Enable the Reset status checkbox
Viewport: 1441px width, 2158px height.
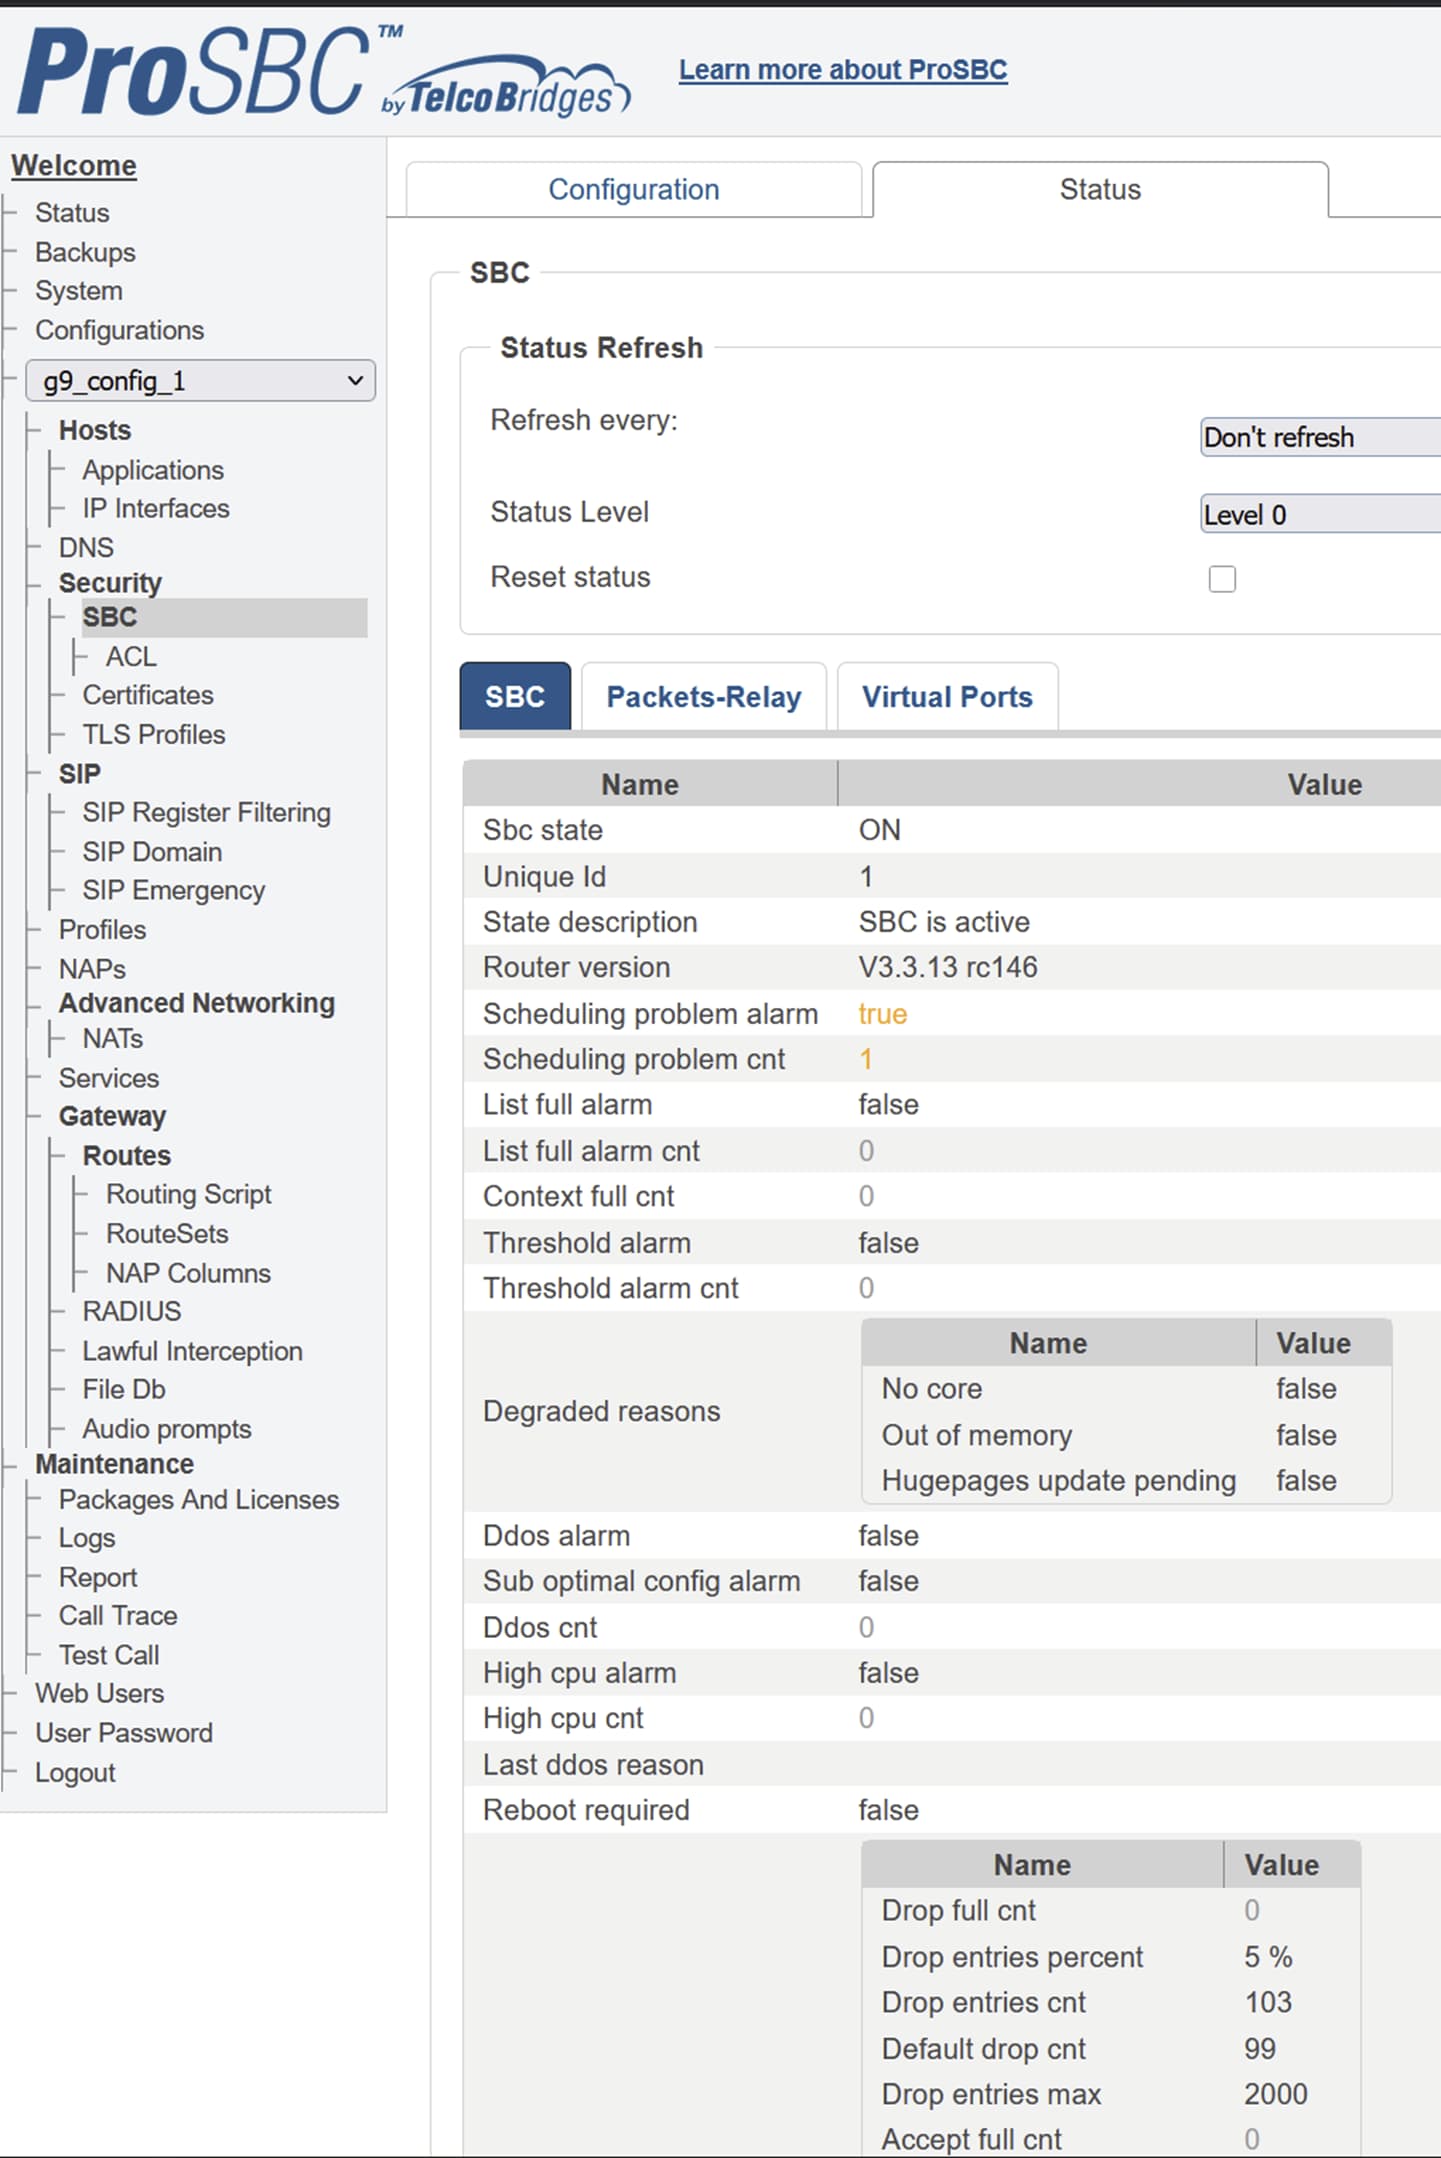1221,579
